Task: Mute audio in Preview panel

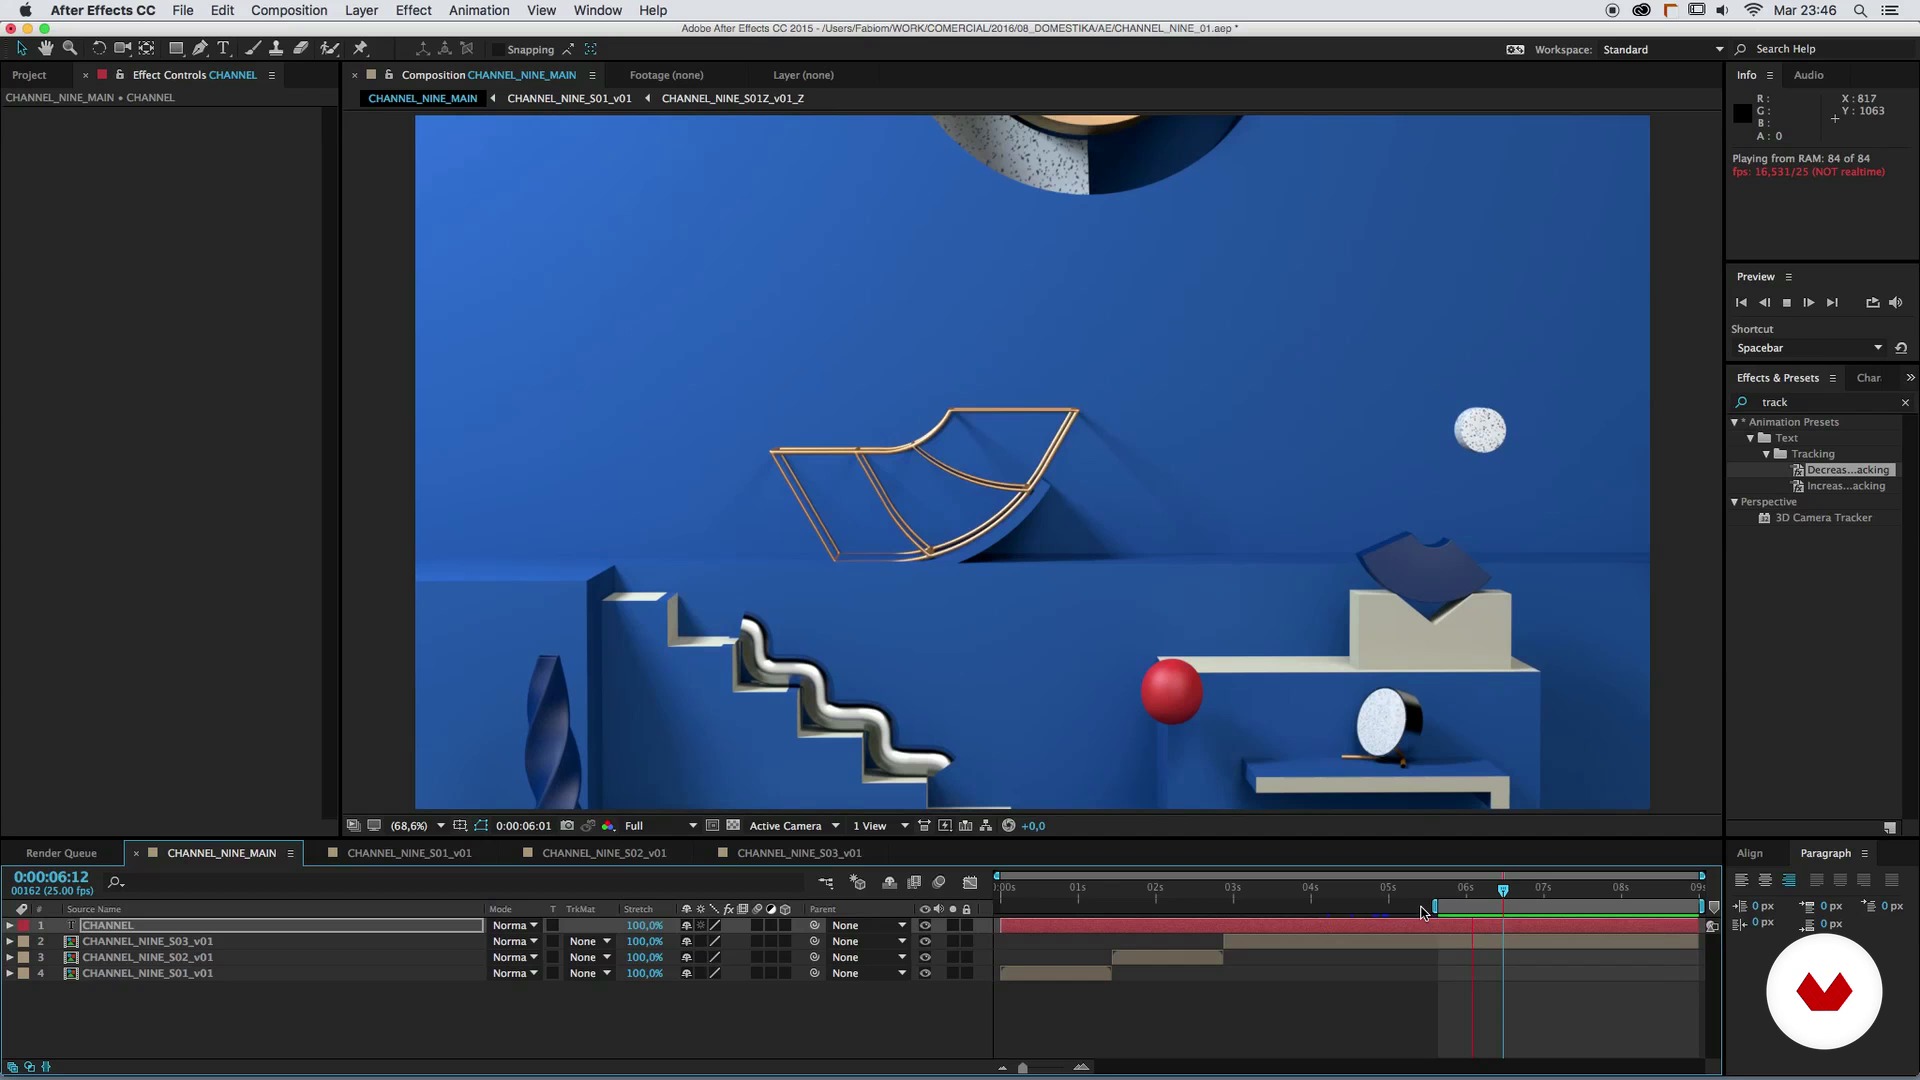Action: pos(1896,303)
